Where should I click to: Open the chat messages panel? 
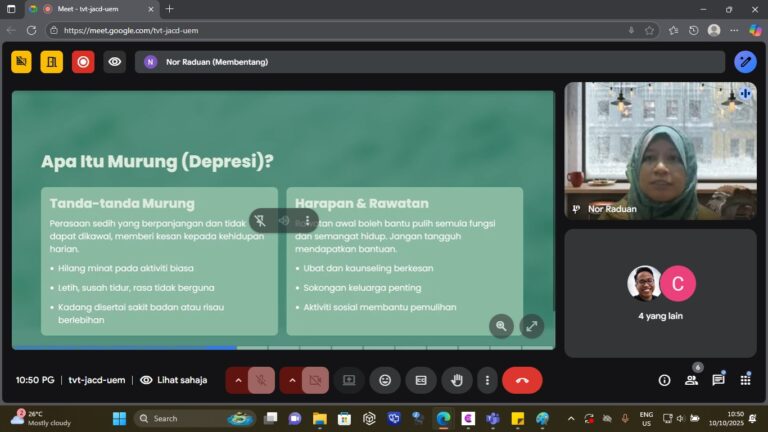(718, 380)
